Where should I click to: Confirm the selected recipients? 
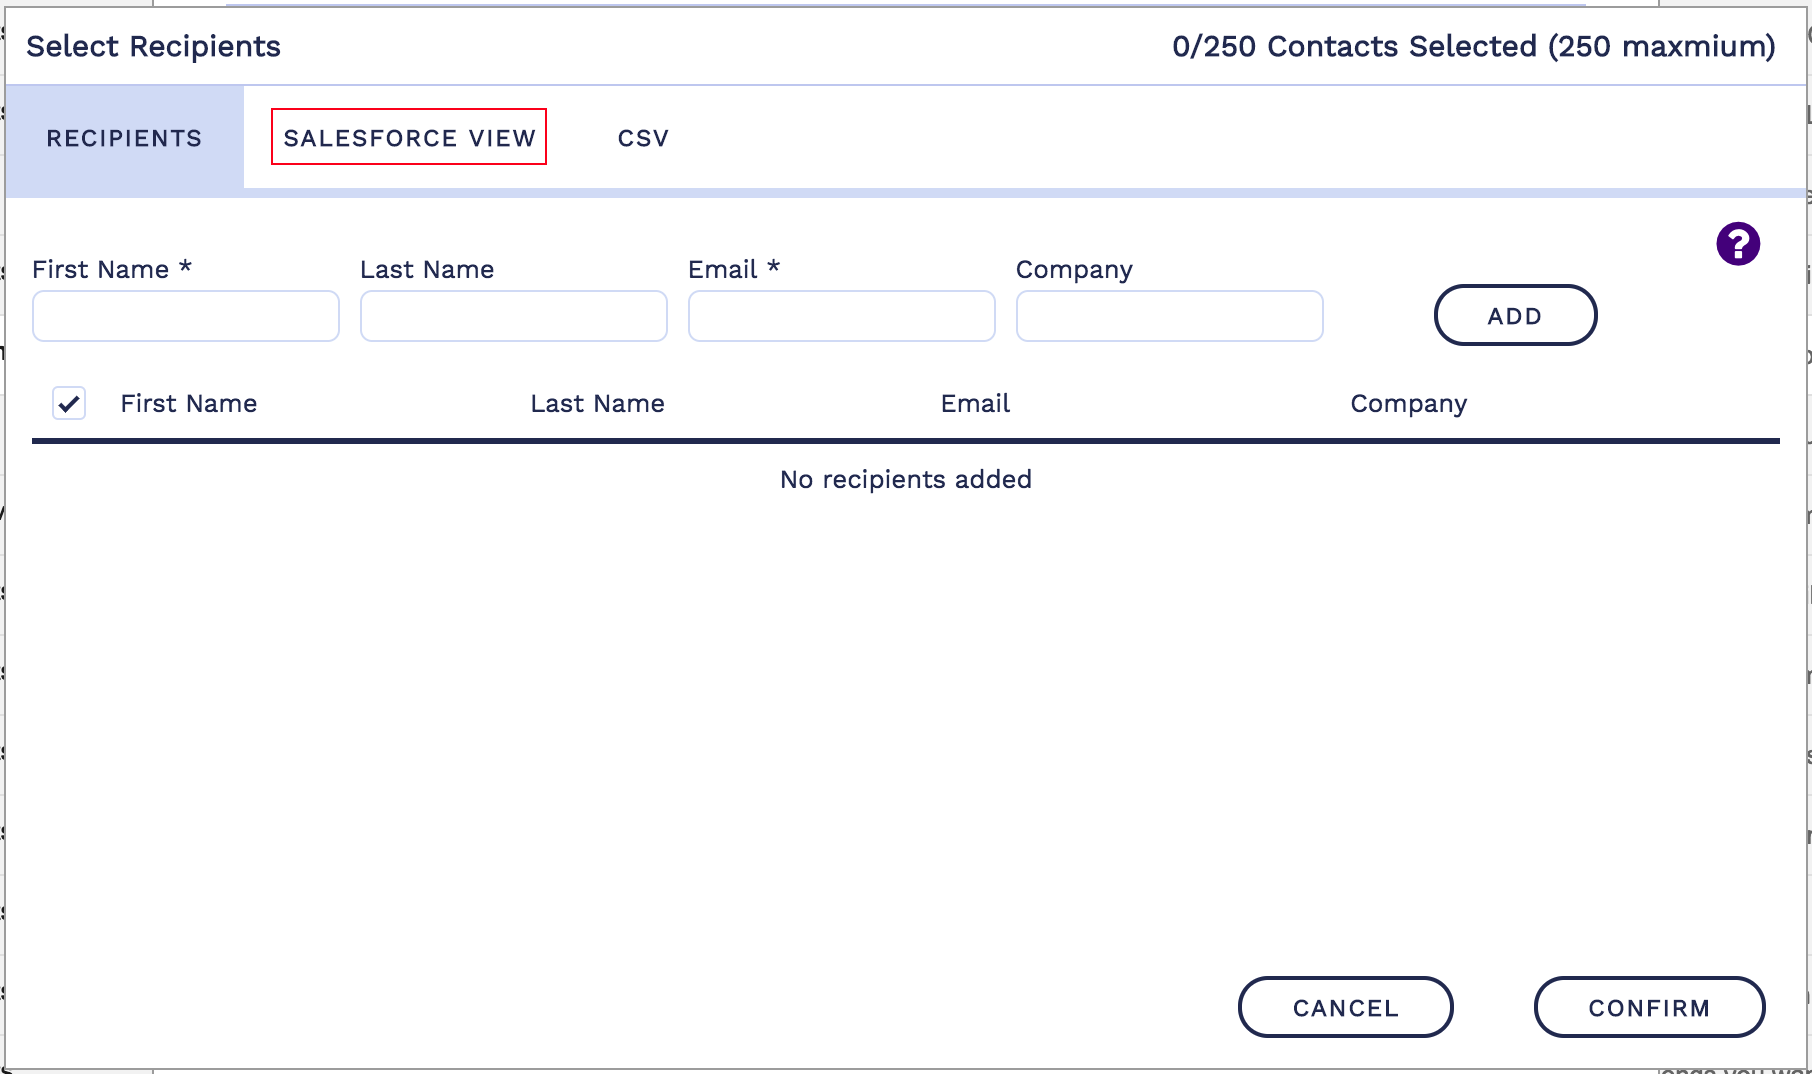pyautogui.click(x=1649, y=1007)
